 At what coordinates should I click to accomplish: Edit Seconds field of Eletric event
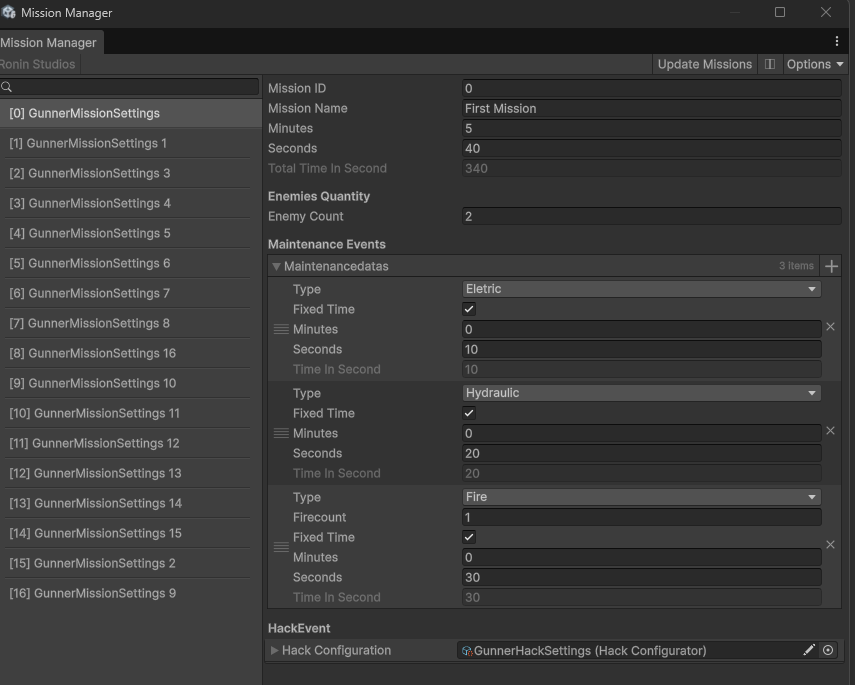pyautogui.click(x=641, y=350)
